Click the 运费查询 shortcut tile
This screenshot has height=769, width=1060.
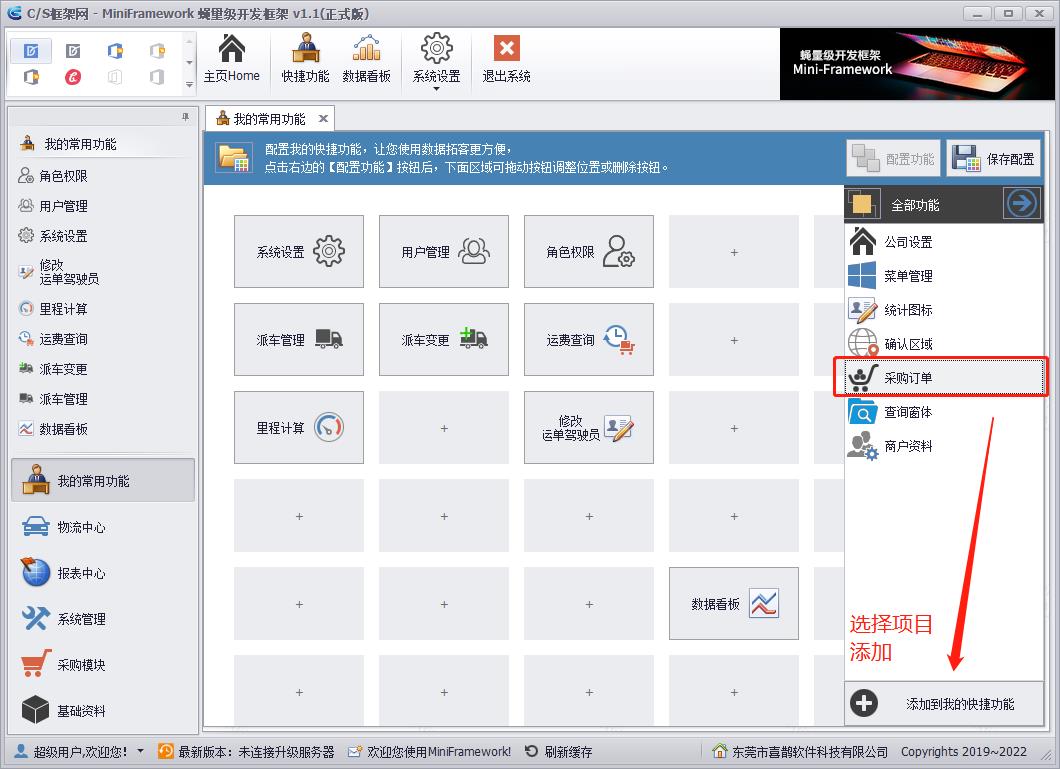(x=588, y=340)
